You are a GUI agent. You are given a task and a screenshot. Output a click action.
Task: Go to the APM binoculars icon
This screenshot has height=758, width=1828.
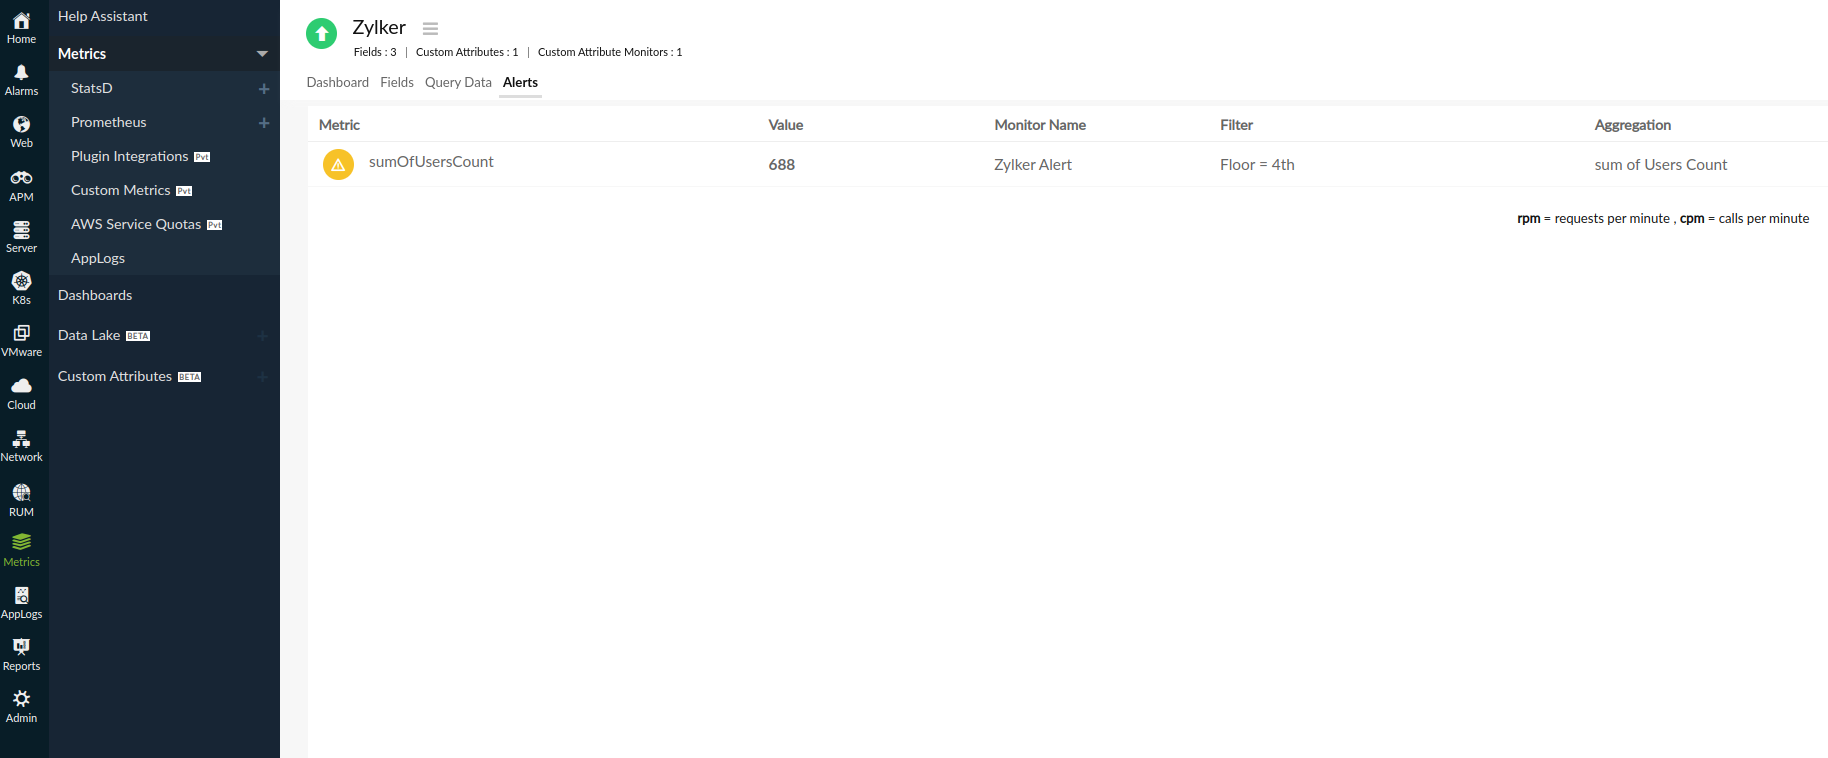click(x=21, y=178)
